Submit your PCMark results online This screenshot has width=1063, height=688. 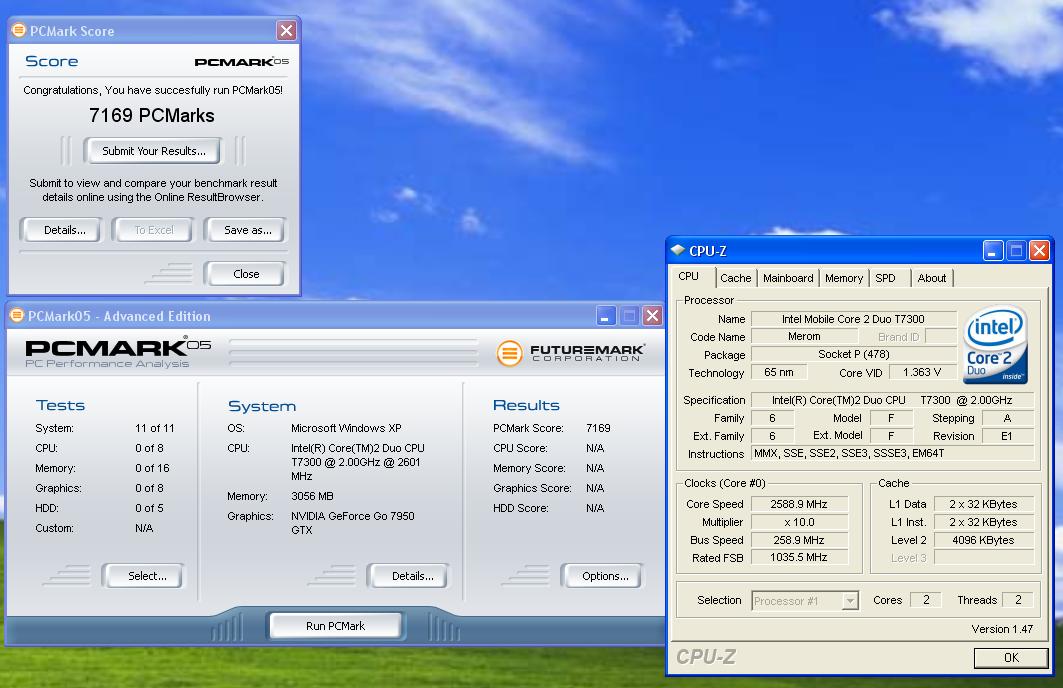pyautogui.click(x=153, y=151)
